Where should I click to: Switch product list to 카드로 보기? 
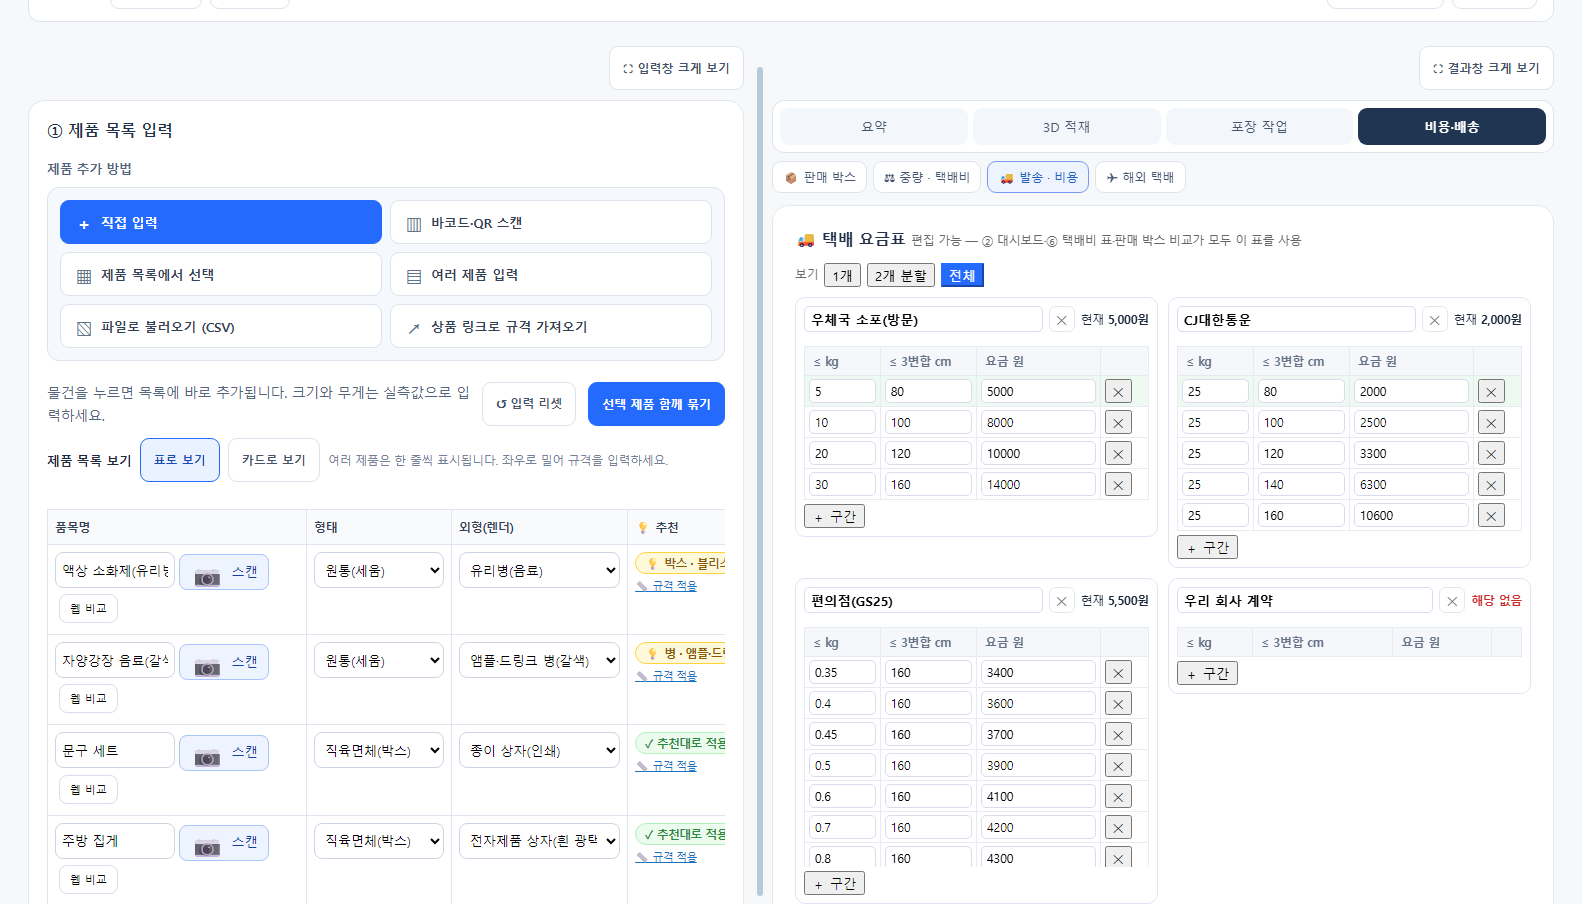point(274,460)
